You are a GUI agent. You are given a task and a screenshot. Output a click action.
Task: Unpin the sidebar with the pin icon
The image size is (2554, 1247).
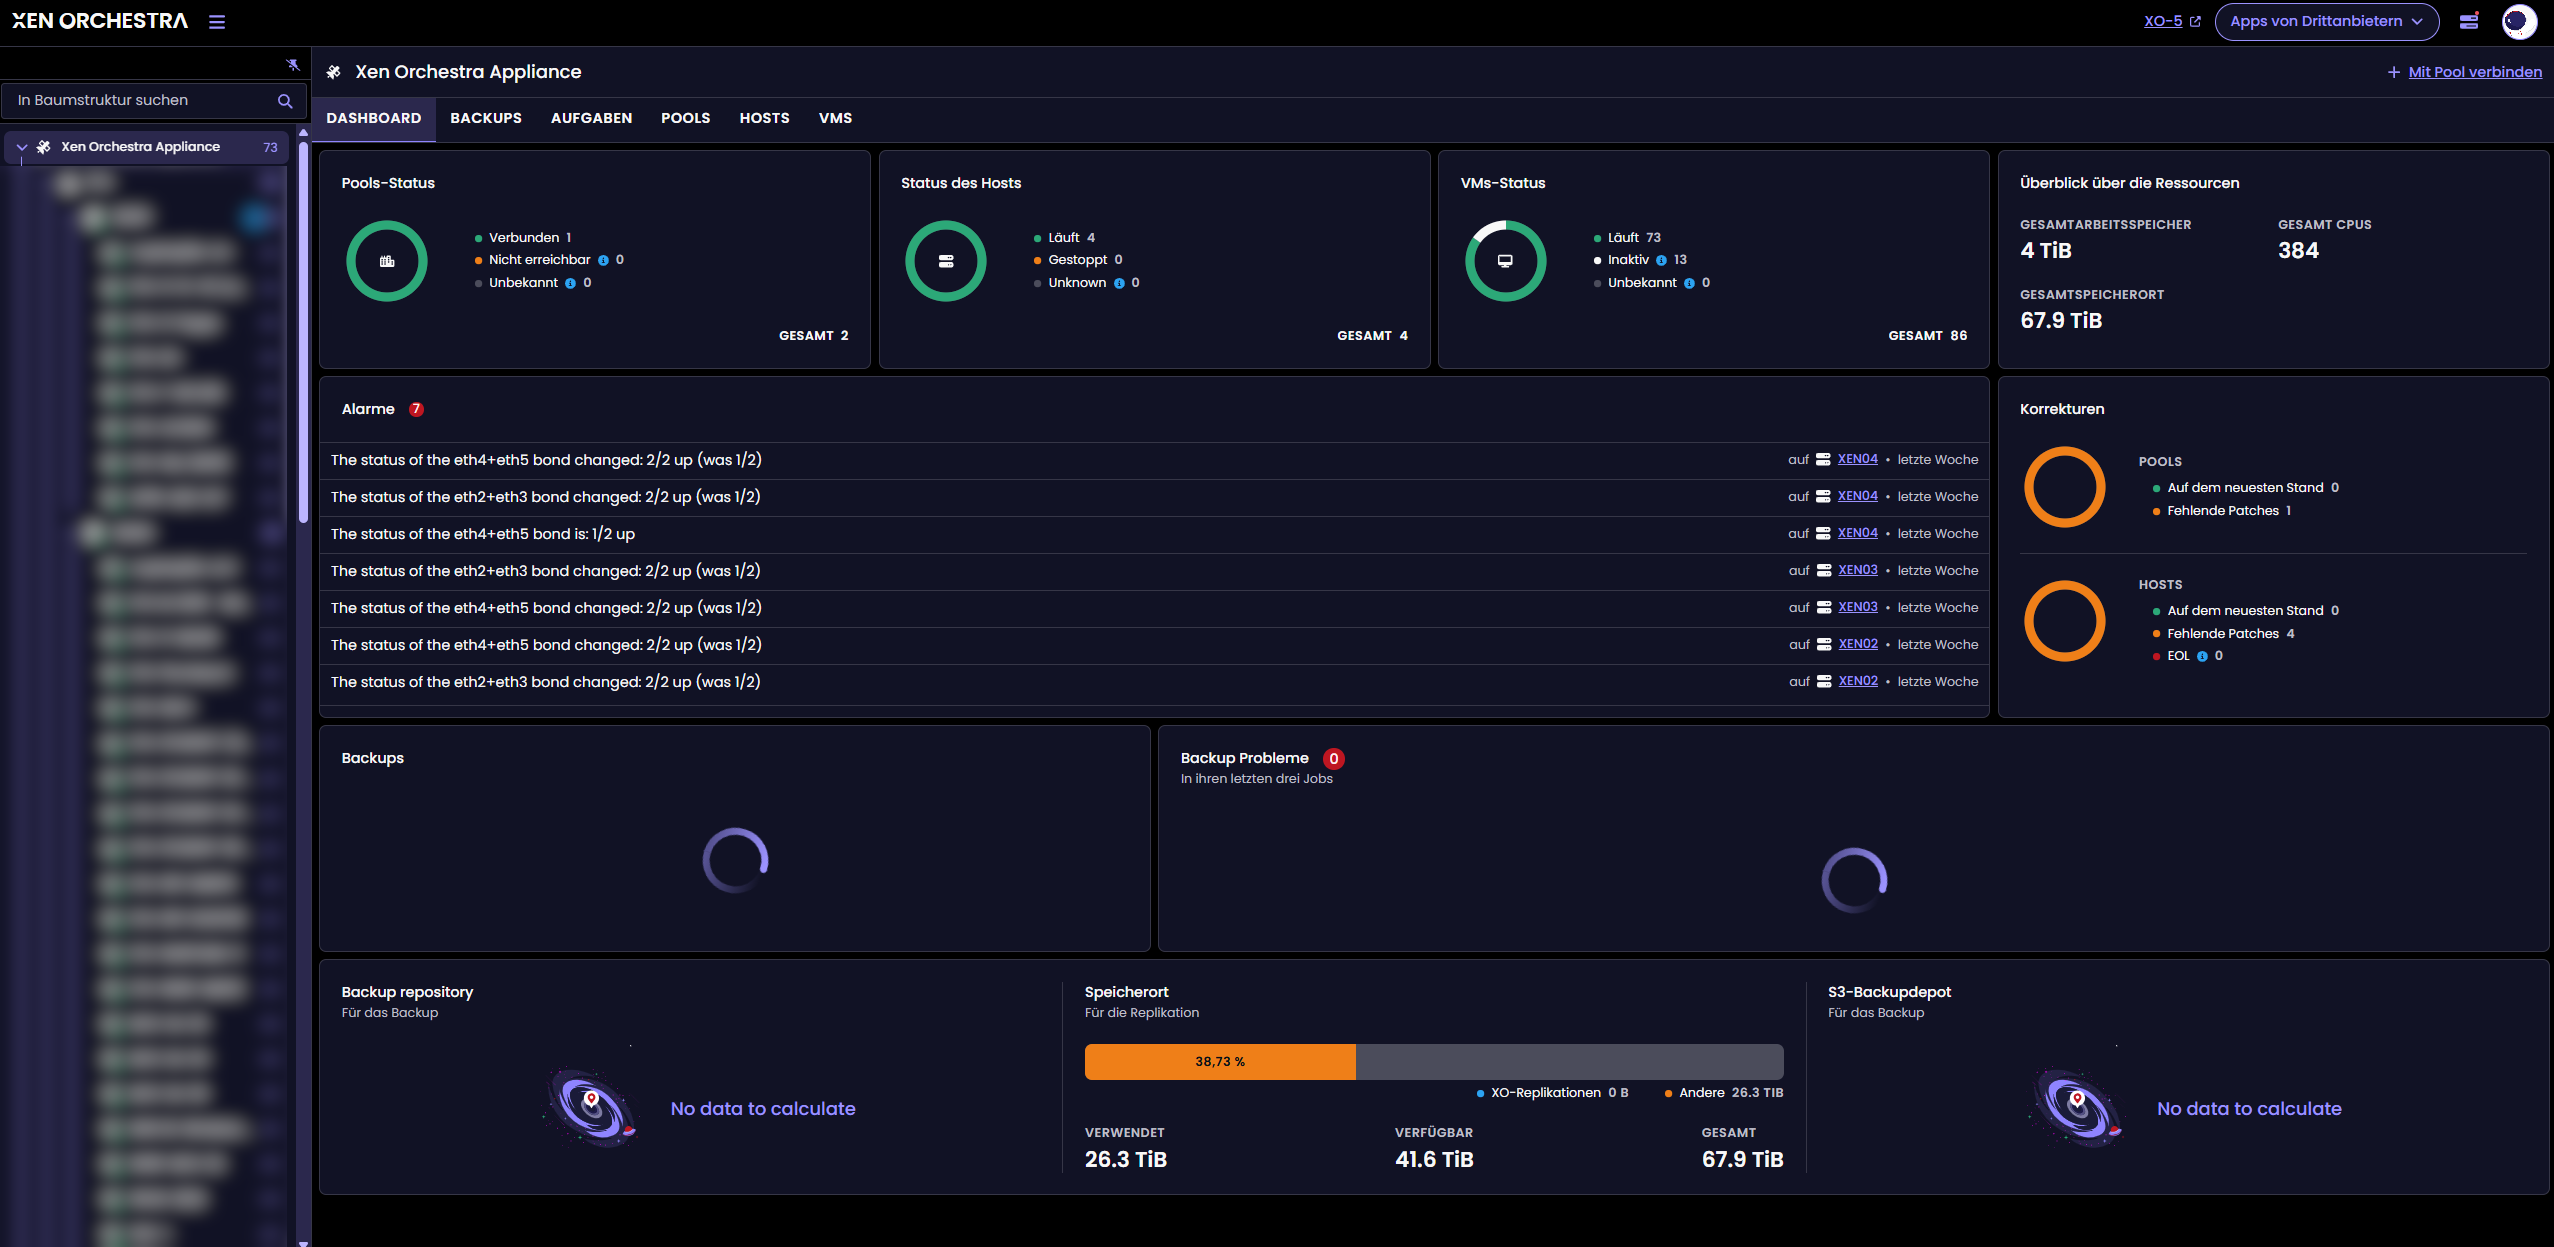pyautogui.click(x=293, y=65)
